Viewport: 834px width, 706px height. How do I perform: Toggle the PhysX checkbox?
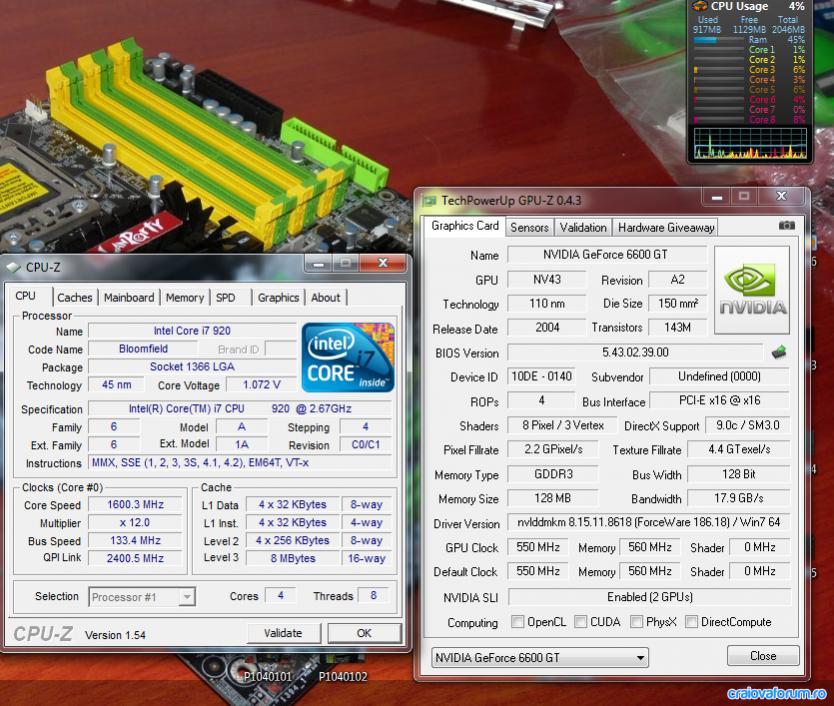636,621
